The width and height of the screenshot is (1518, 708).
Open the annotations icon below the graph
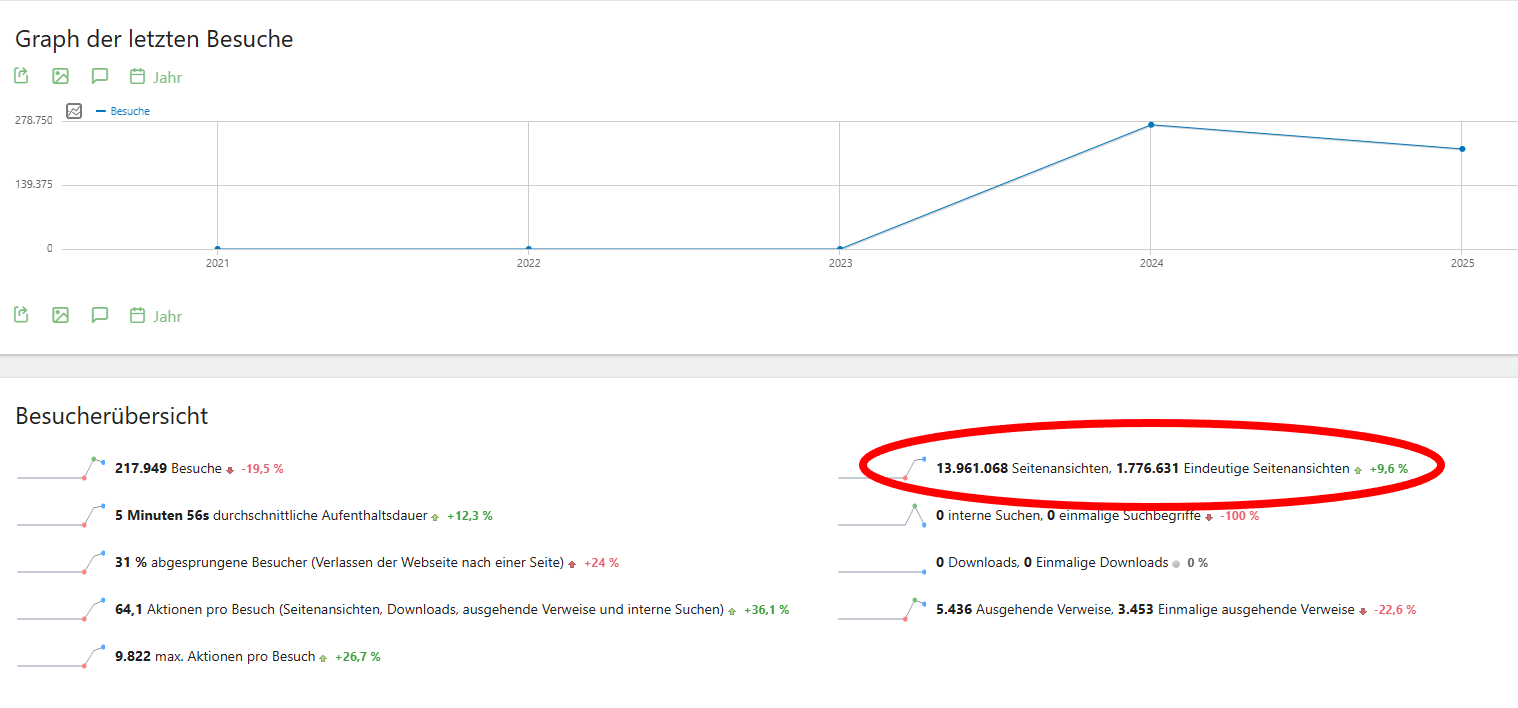[x=99, y=315]
